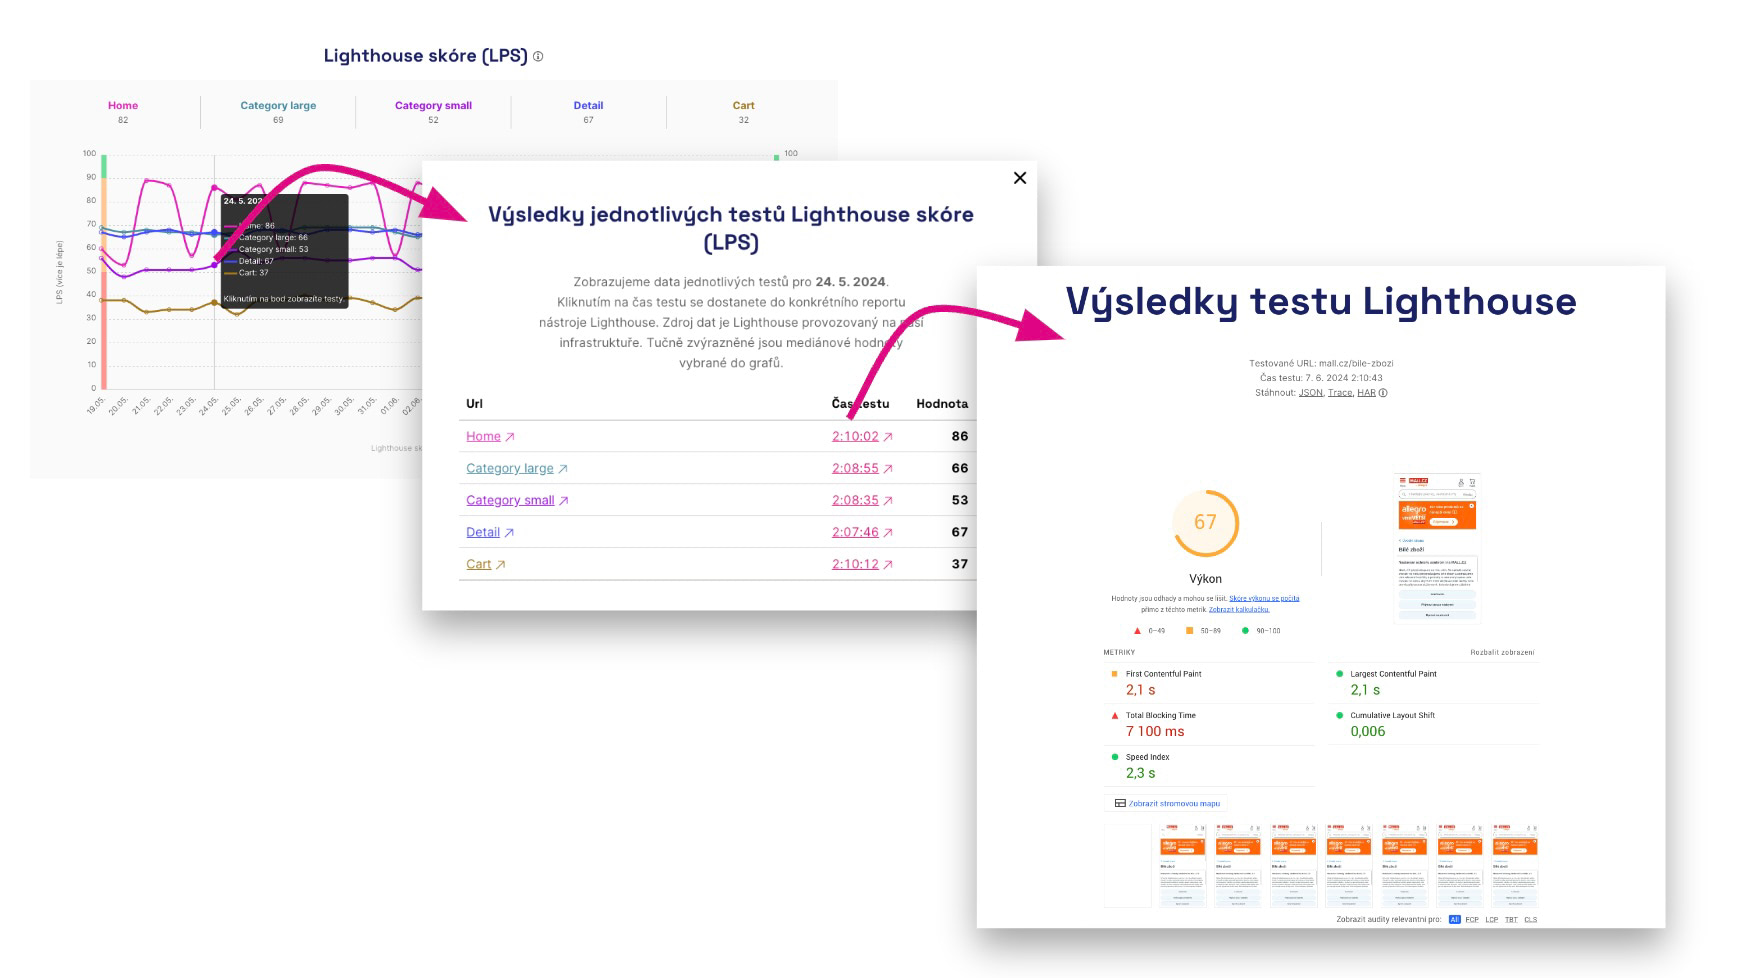Click external arrow icon beside Cart link
The image size is (1737, 978).
point(501,565)
